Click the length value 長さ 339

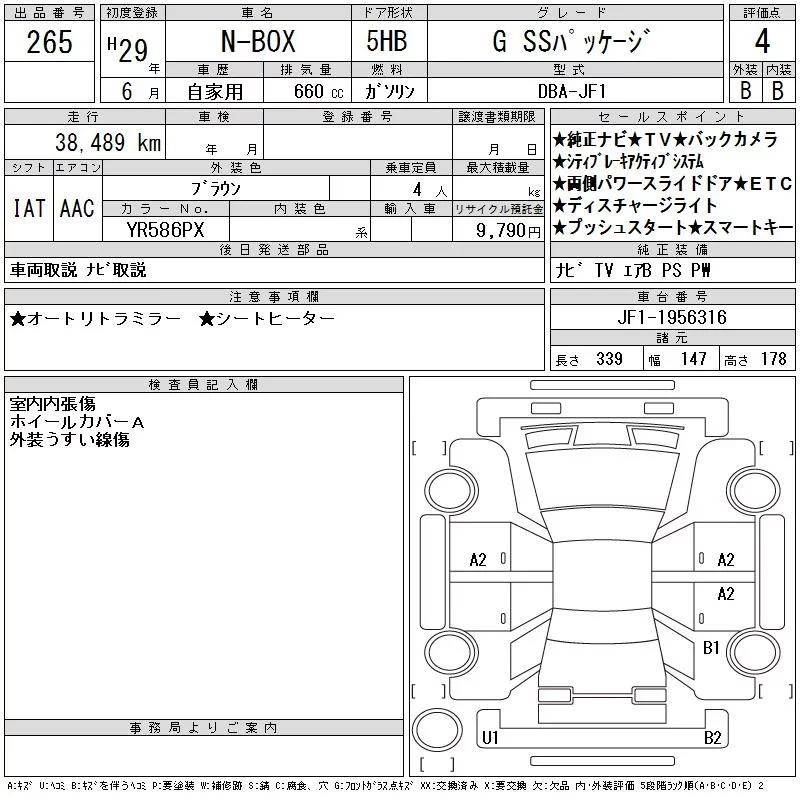(589, 359)
